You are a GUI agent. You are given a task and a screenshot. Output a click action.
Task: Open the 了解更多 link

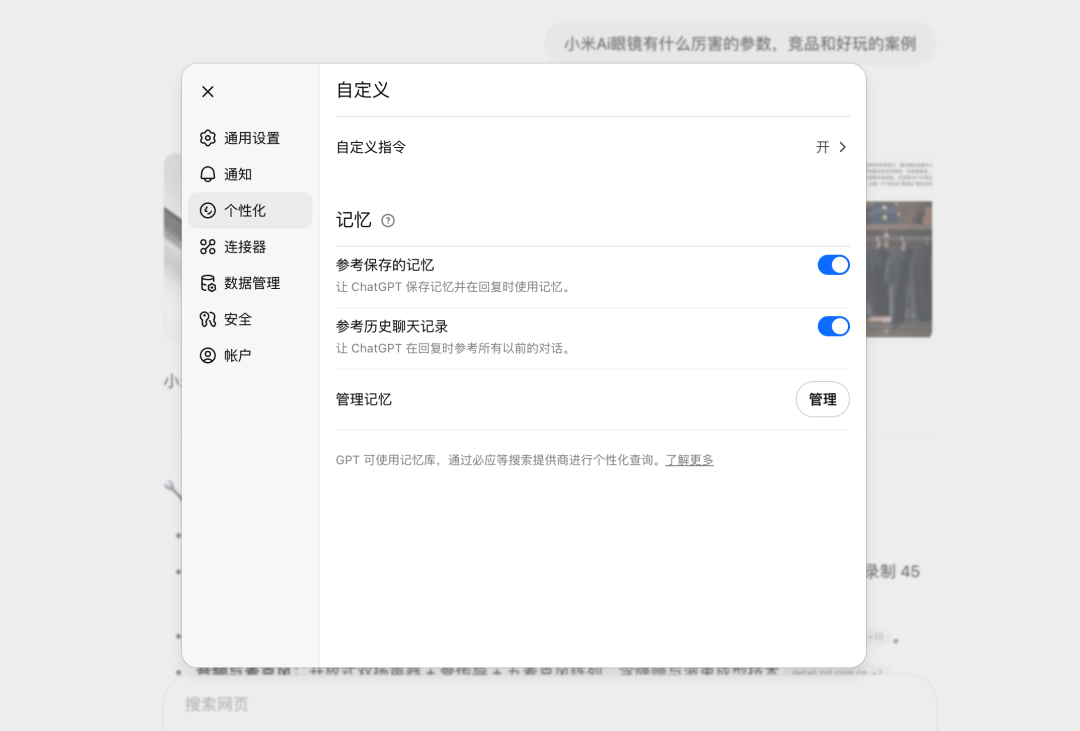[689, 460]
